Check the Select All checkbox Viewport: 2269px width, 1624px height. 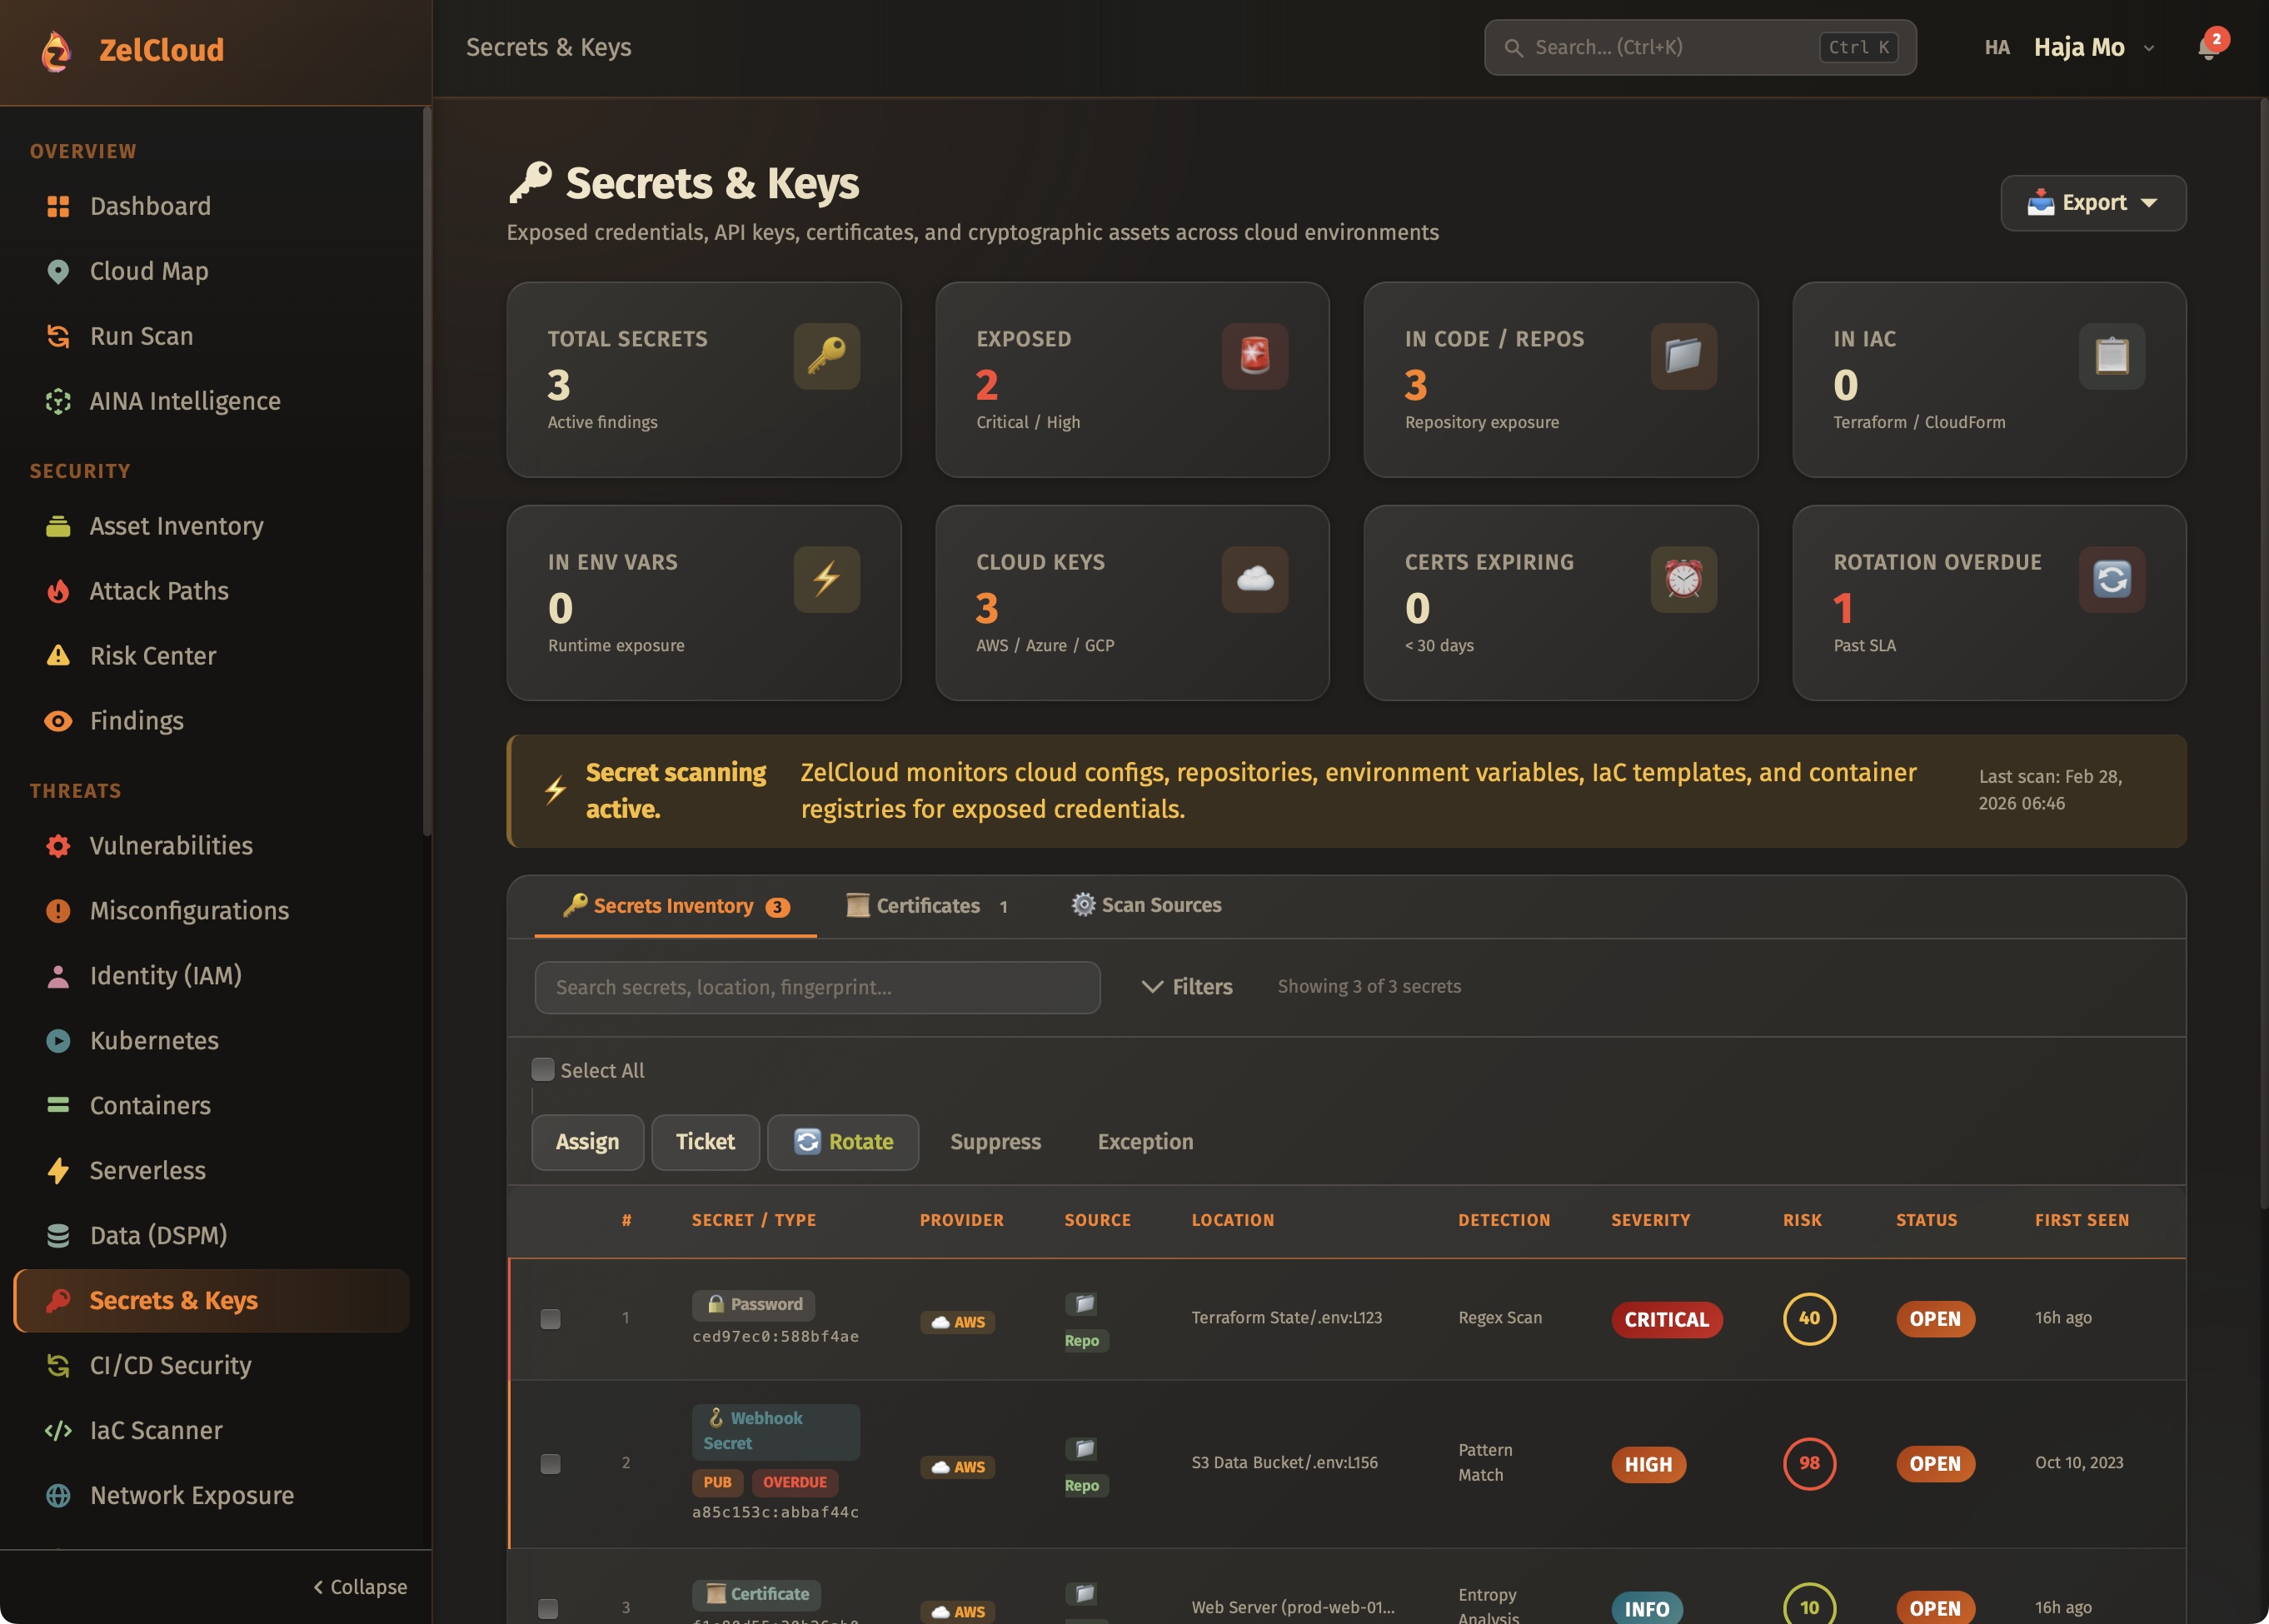coord(543,1070)
